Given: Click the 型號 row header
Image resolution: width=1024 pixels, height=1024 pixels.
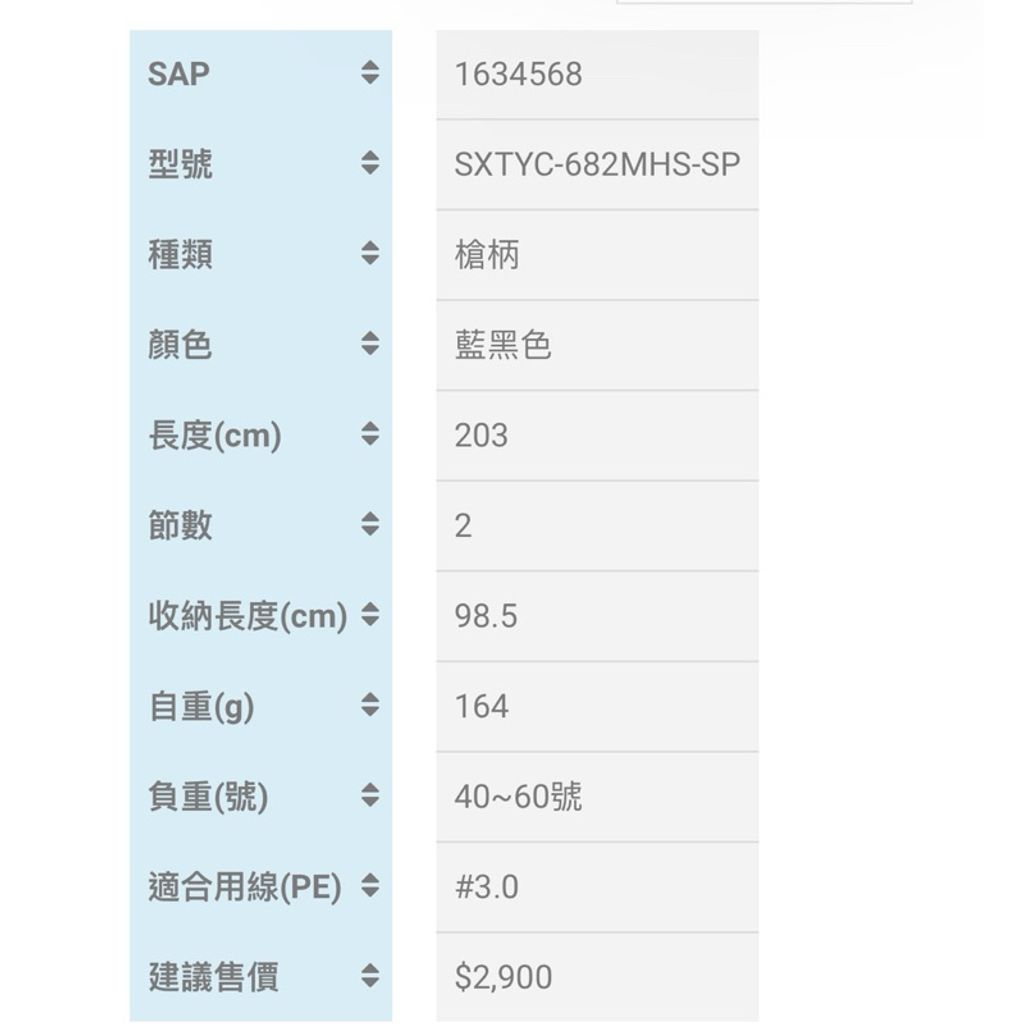Looking at the screenshot, I should coord(180,164).
